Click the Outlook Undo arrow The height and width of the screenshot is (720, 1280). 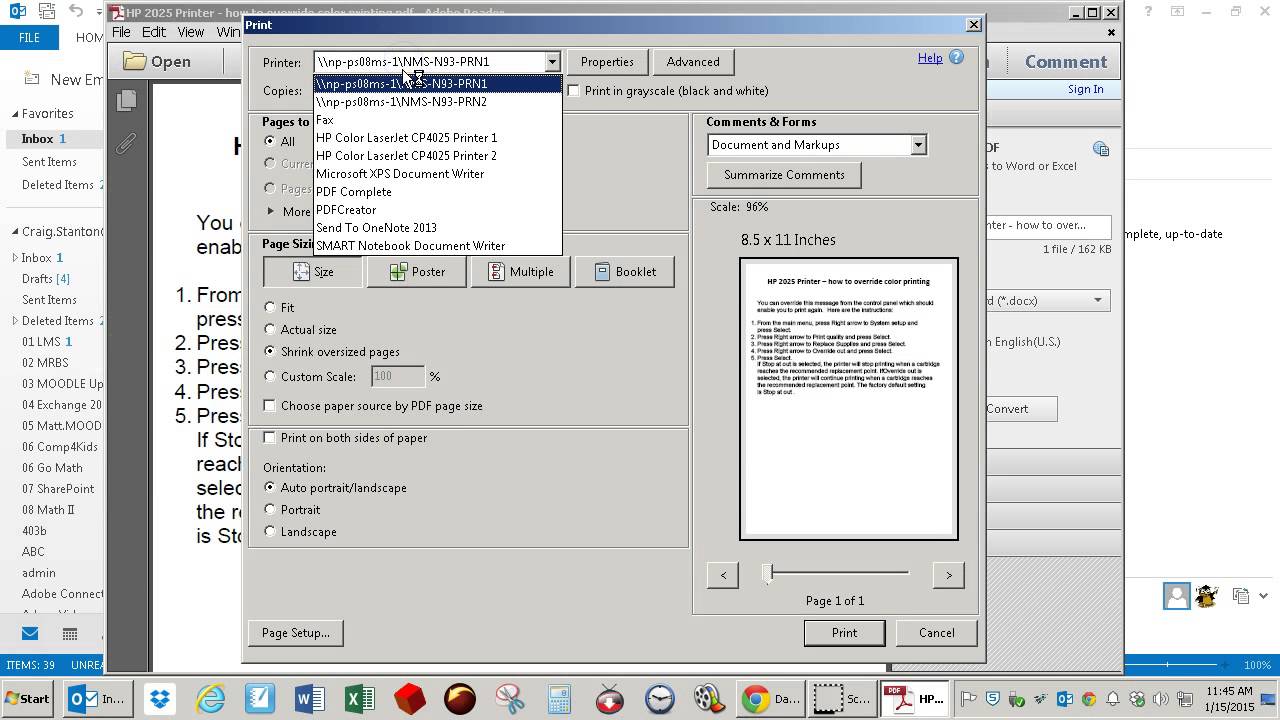[77, 12]
